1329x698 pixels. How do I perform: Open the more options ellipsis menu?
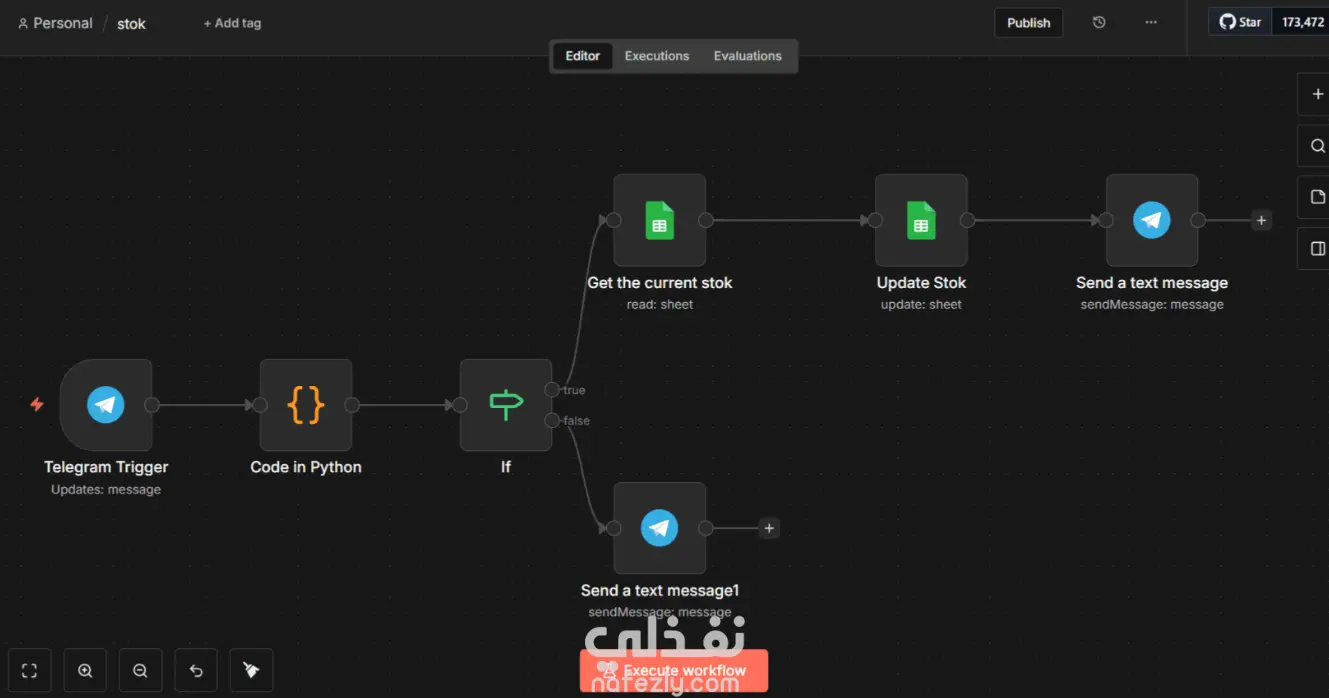tap(1151, 22)
